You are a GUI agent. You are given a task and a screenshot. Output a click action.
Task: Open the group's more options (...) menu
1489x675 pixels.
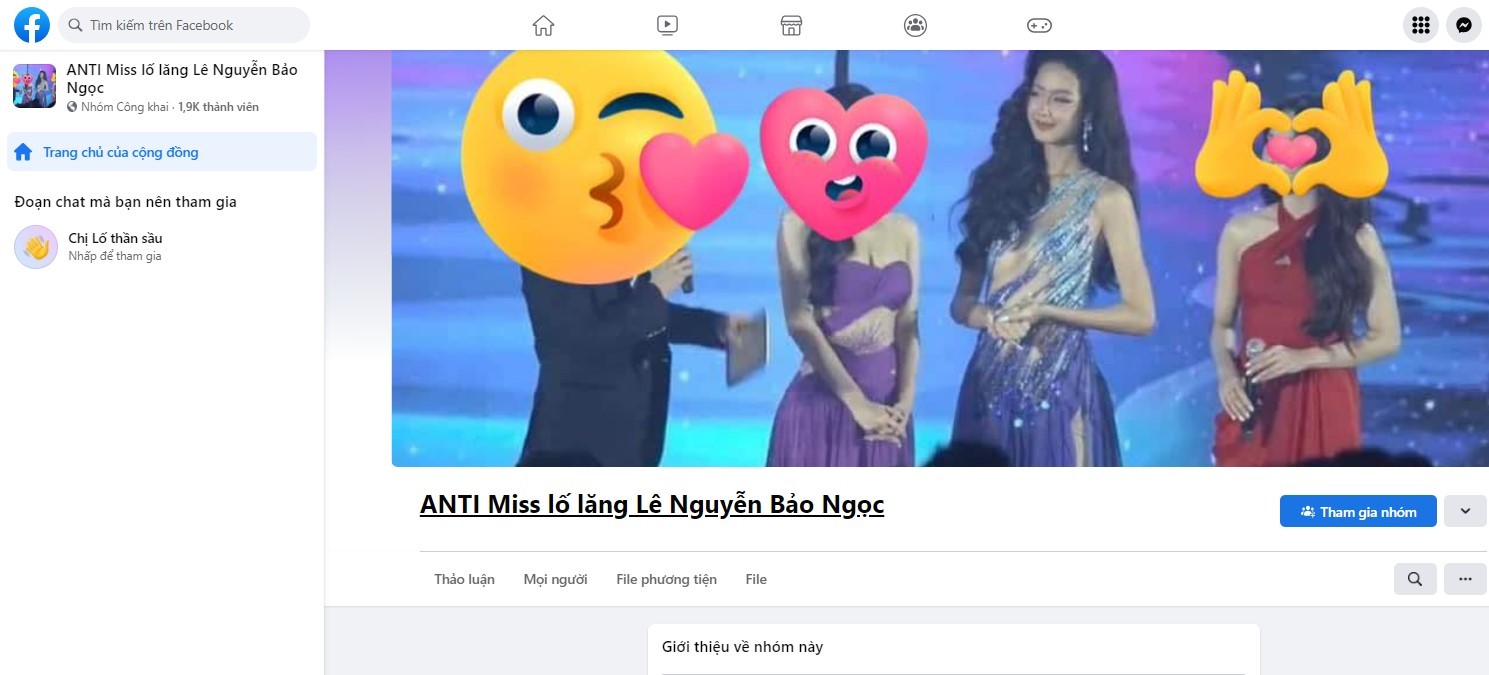pos(1465,578)
